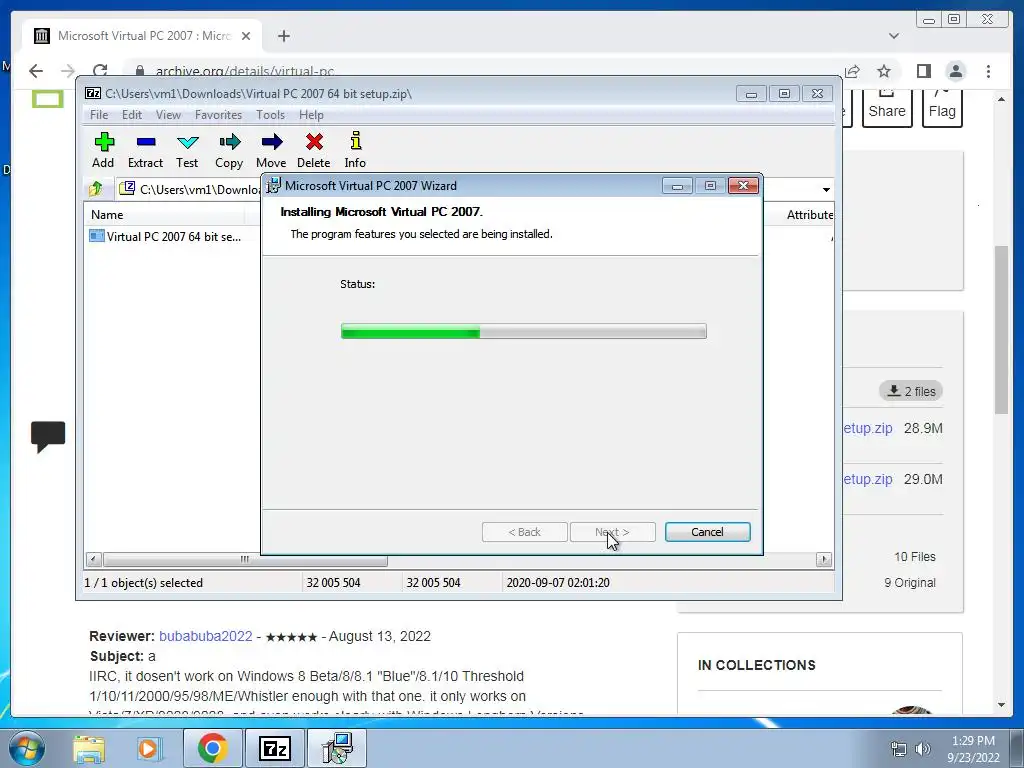The width and height of the screenshot is (1024, 768).
Task: Open the Chrome three-dot menu
Action: pyautogui.click(x=988, y=71)
